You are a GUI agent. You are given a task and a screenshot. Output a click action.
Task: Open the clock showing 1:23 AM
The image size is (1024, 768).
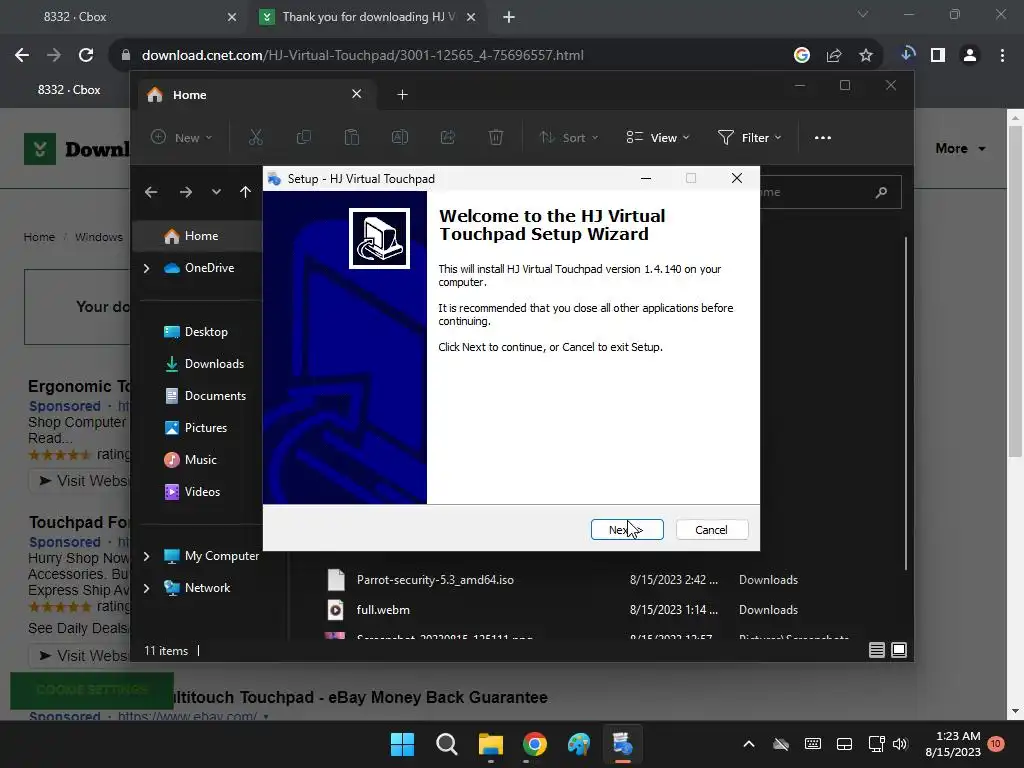(953, 744)
